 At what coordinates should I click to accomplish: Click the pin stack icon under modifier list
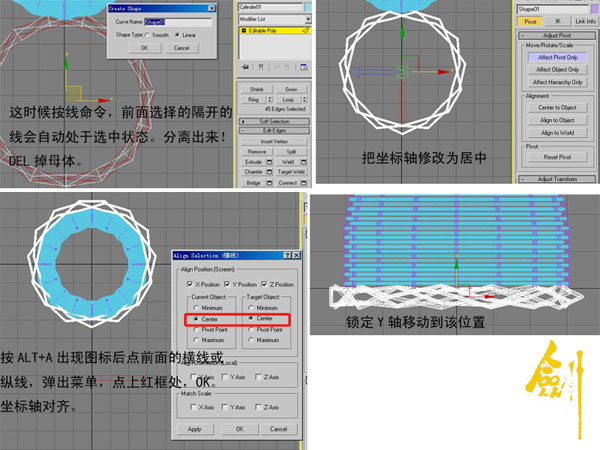(245, 67)
